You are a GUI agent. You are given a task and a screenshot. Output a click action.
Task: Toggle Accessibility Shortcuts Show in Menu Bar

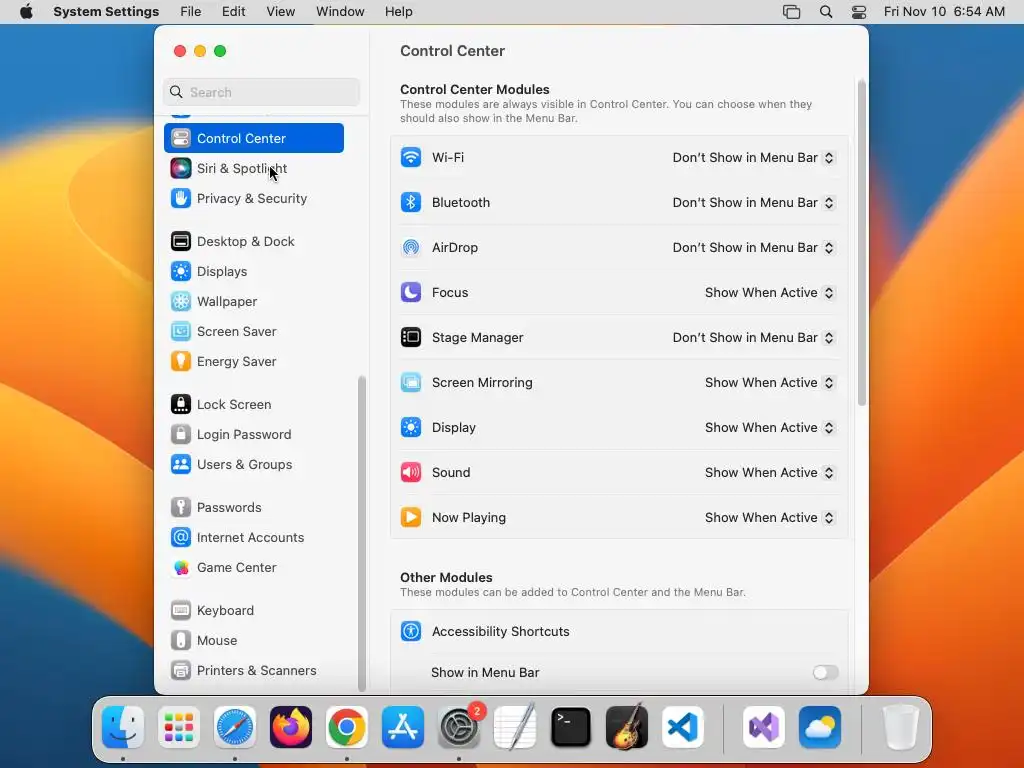click(x=825, y=673)
